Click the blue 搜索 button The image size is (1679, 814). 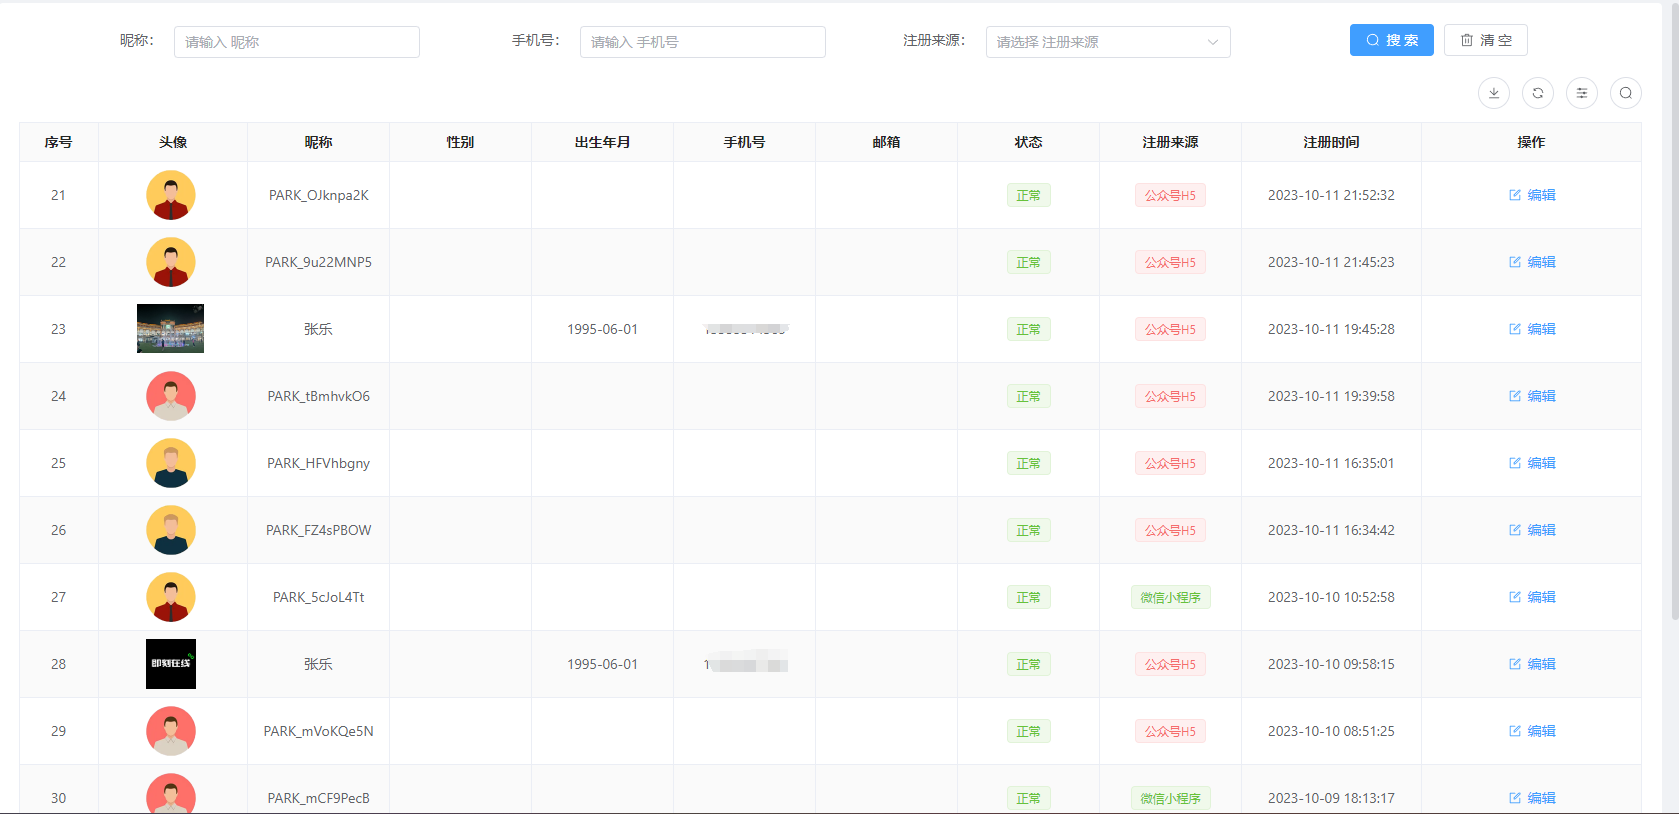click(1391, 40)
